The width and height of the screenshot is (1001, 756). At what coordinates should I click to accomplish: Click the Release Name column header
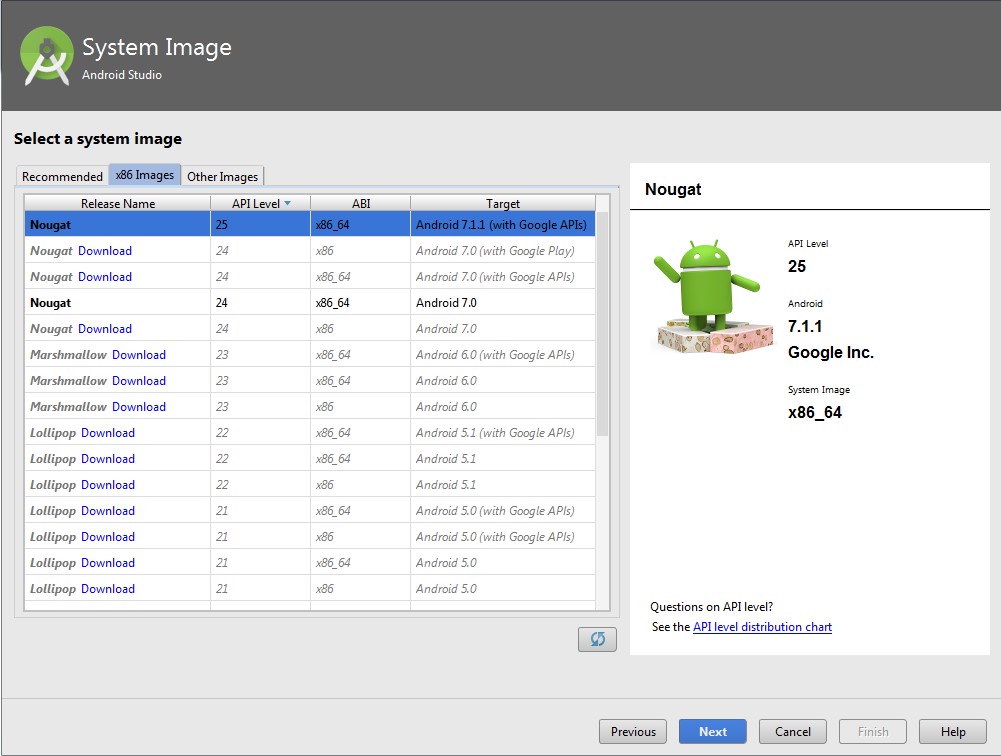[x=118, y=204]
